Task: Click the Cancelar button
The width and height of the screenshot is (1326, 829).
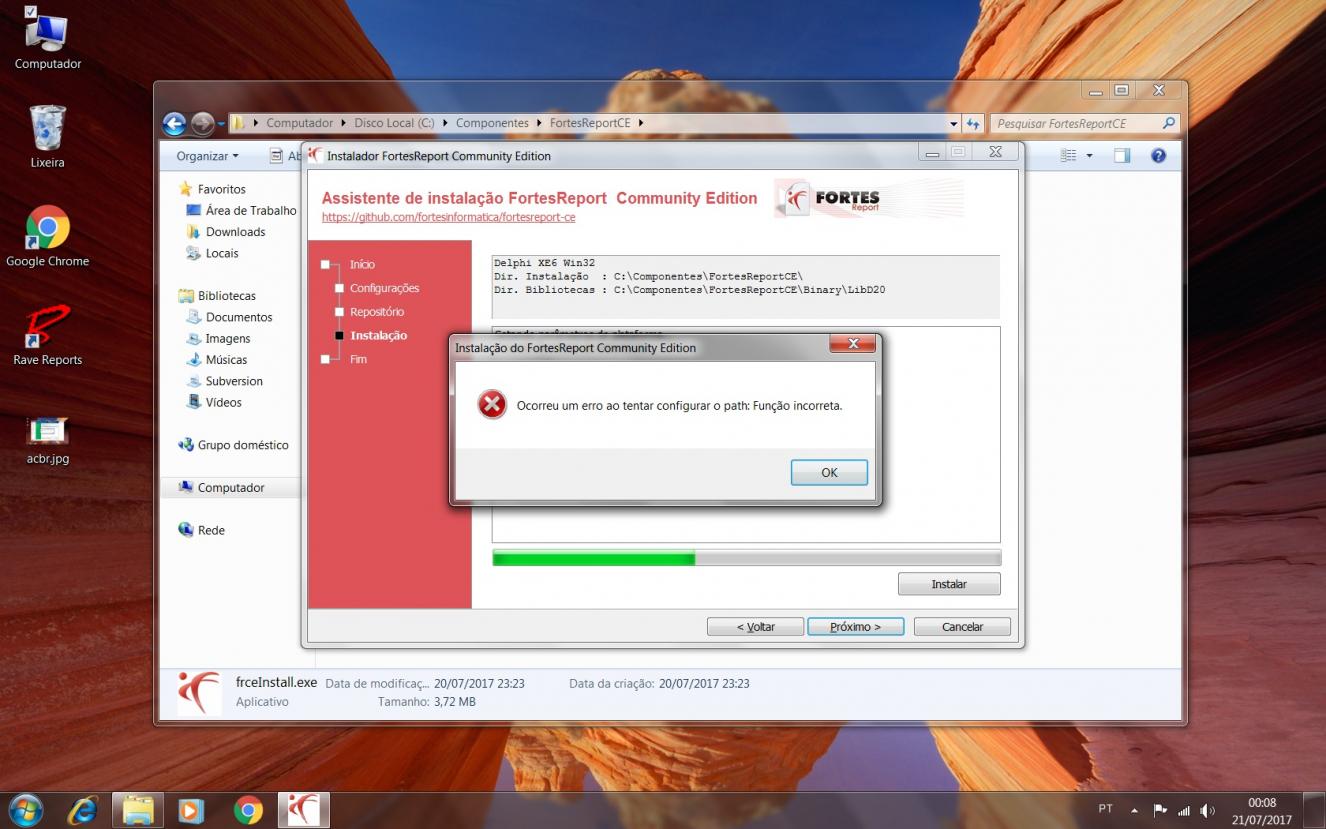Action: click(962, 627)
